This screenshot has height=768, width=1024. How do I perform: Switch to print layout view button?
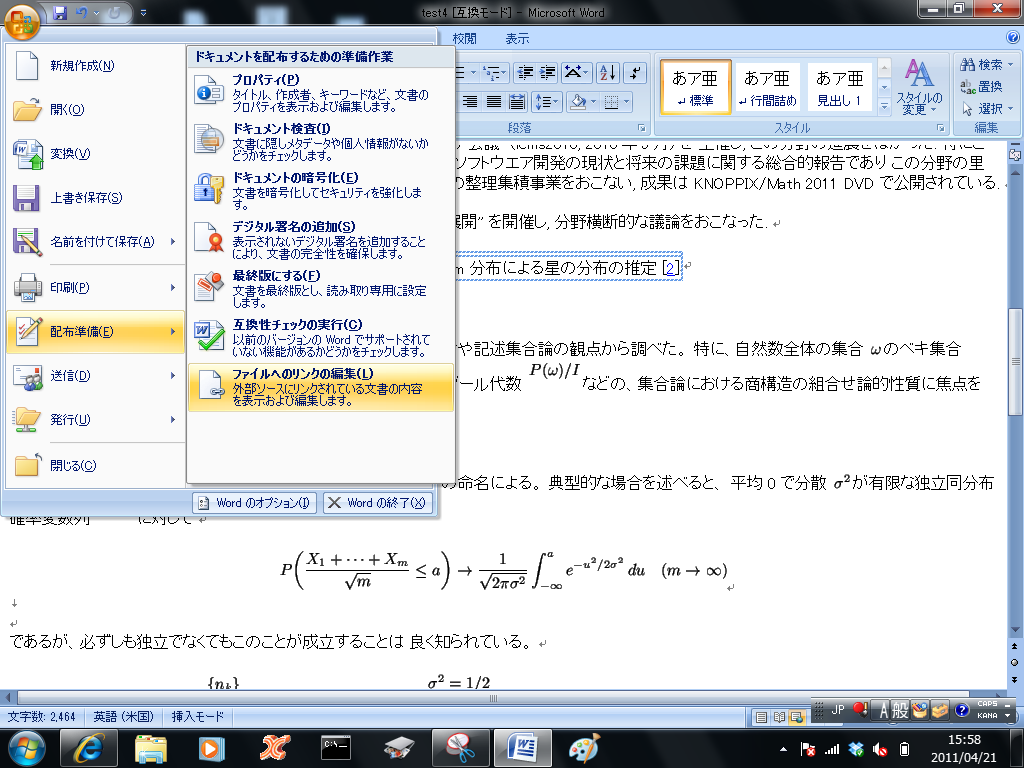[x=761, y=717]
